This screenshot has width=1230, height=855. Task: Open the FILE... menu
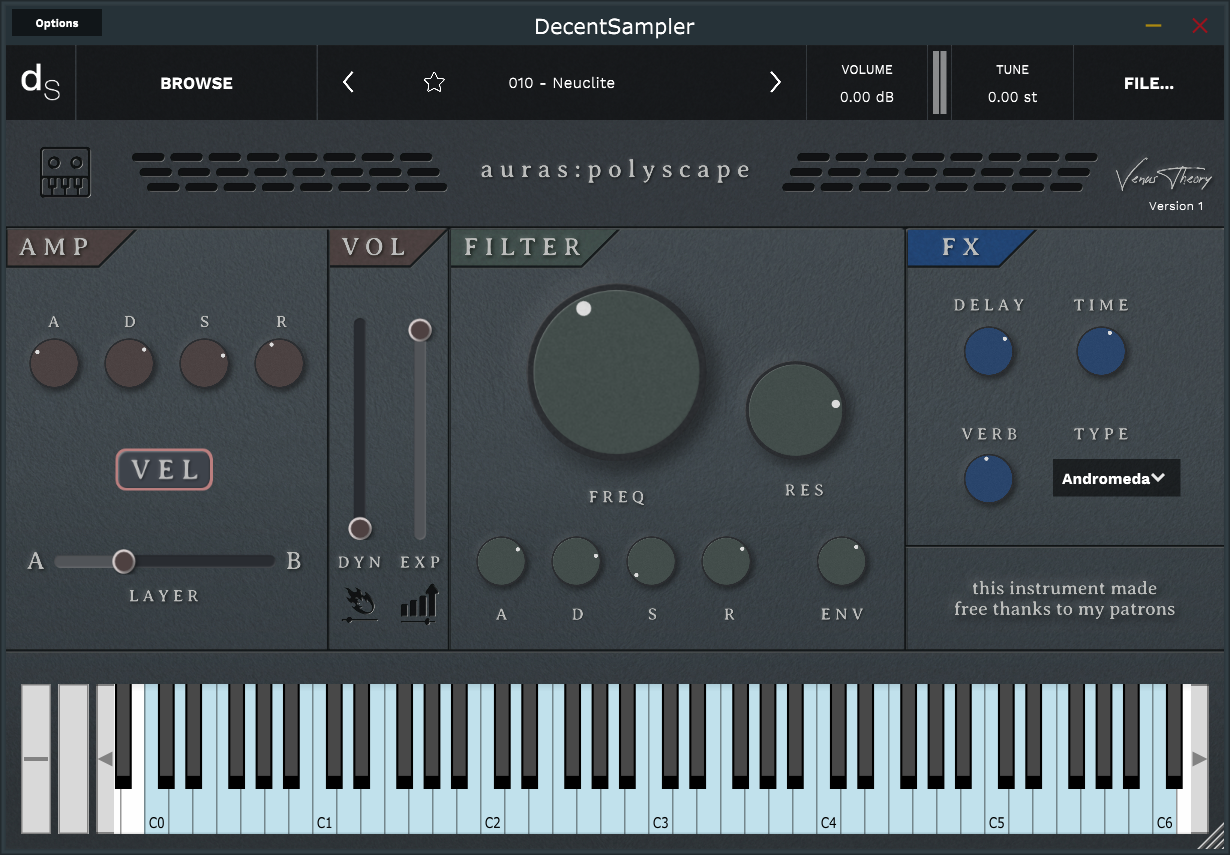pyautogui.click(x=1149, y=83)
